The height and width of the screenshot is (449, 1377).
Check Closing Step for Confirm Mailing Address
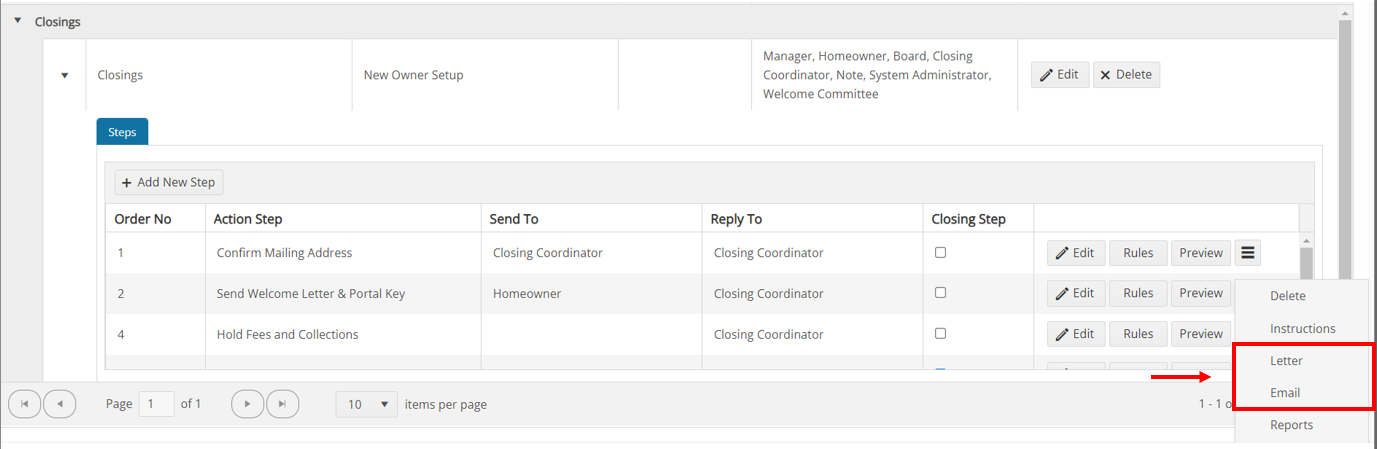940,253
